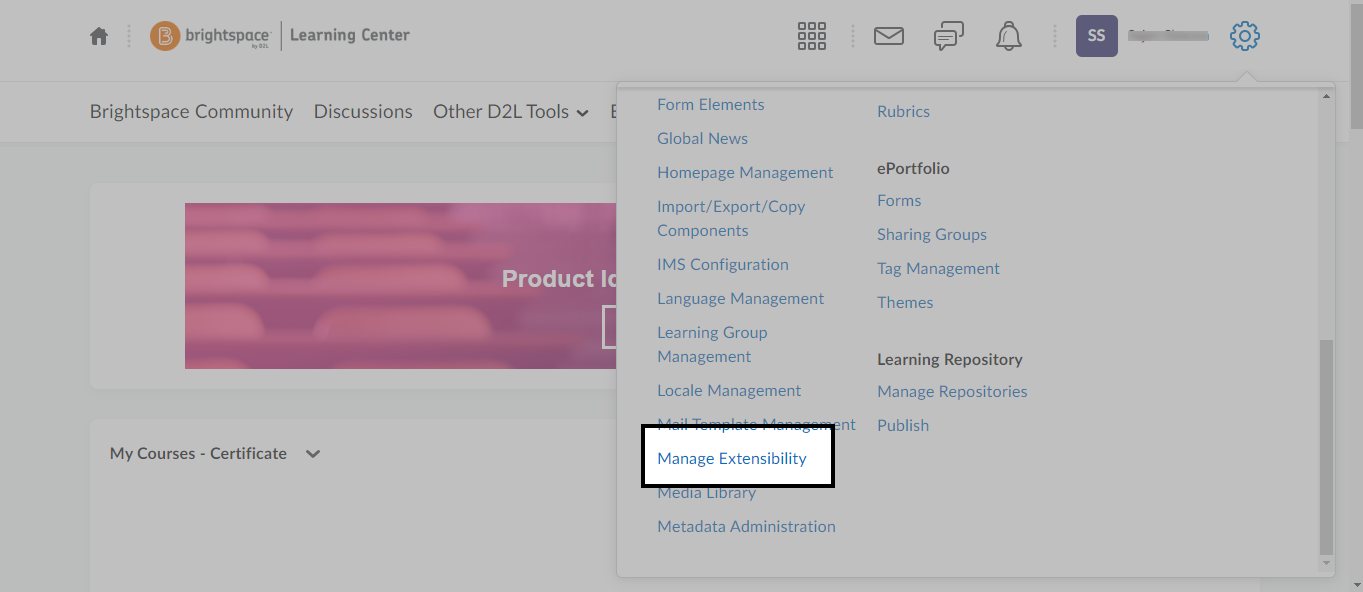
Task: Open the Media Library tool
Action: pyautogui.click(x=706, y=492)
